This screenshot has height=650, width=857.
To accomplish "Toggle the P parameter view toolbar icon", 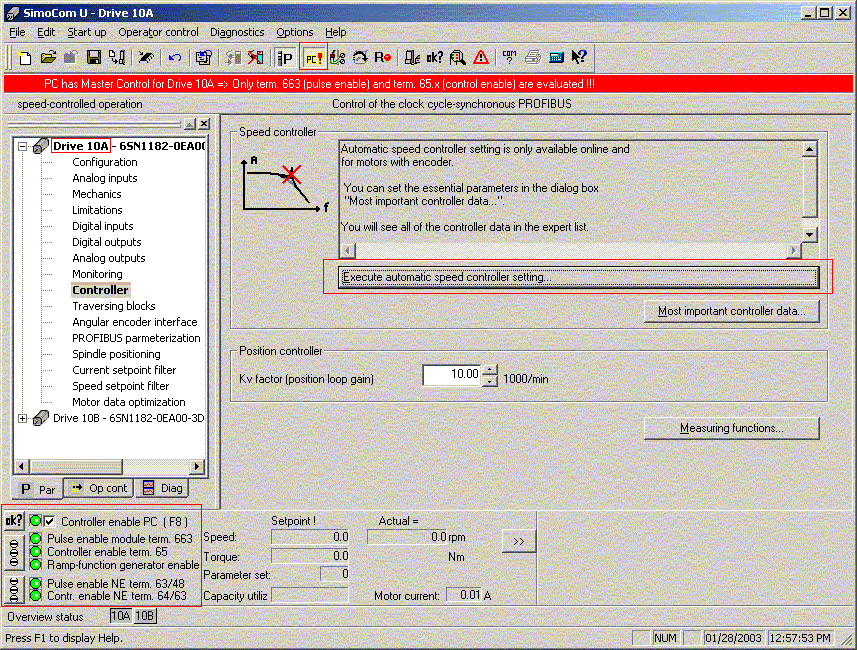I will point(285,57).
